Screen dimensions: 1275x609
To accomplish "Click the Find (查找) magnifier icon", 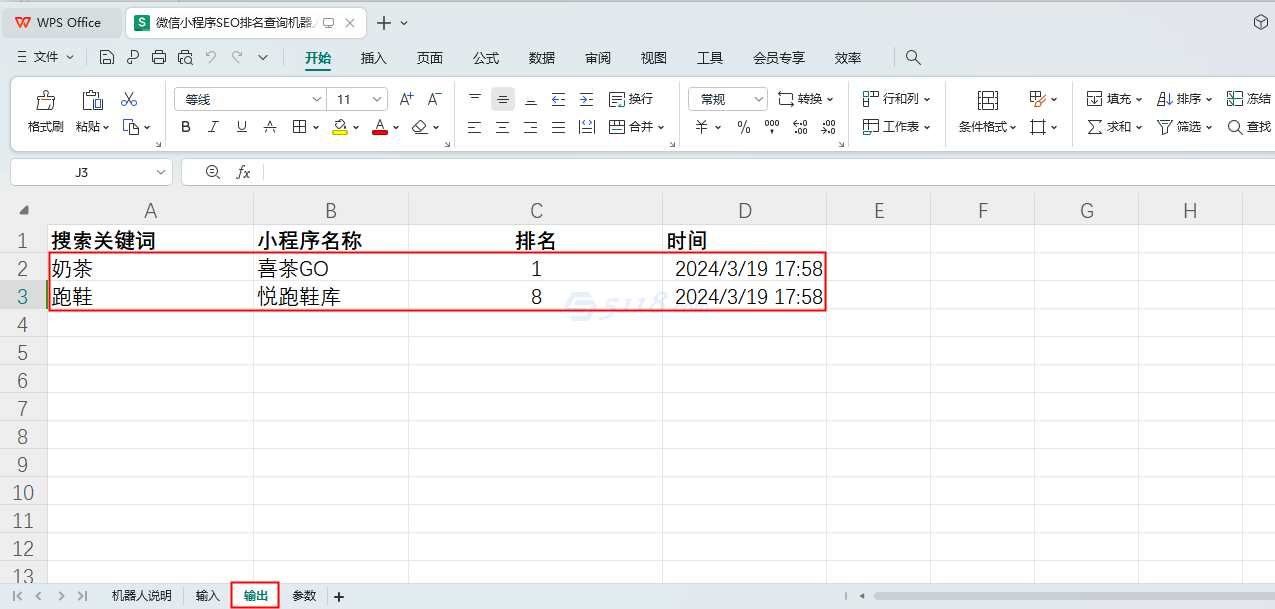I will pos(1235,127).
